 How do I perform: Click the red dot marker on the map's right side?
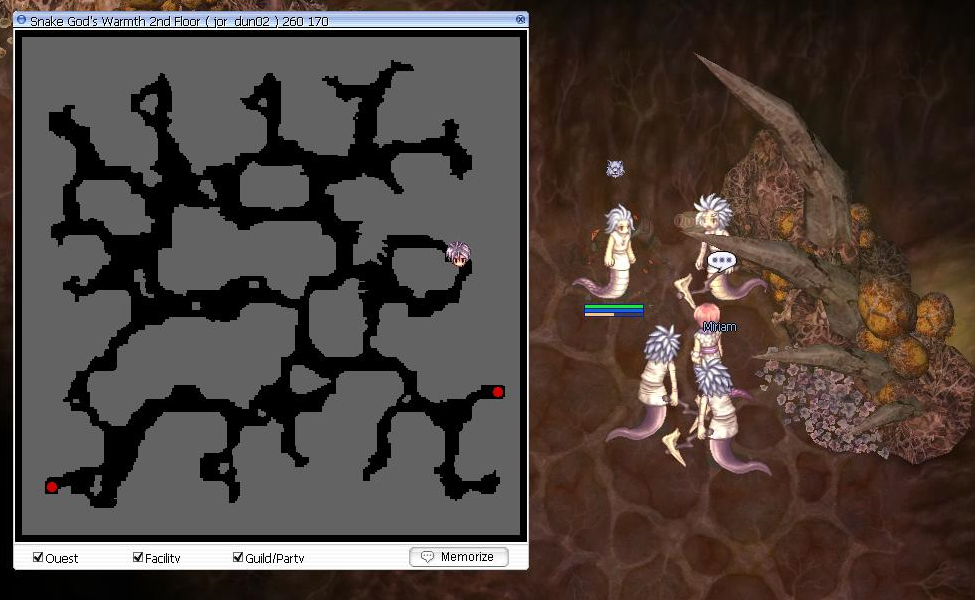[497, 392]
